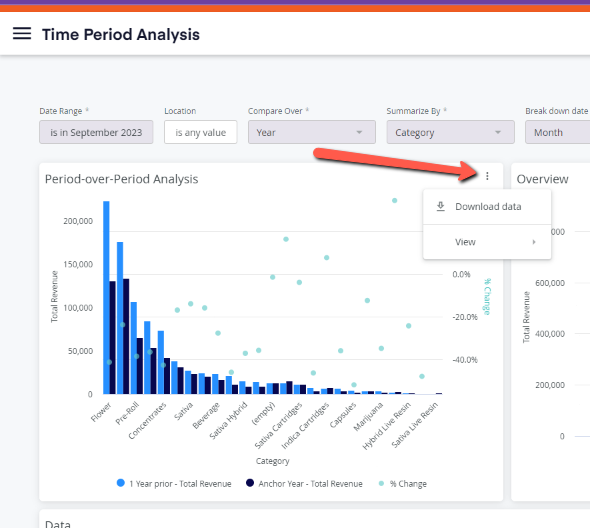Click the dark navy Anchor Year legend dot
The width and height of the screenshot is (590, 528).
250,483
